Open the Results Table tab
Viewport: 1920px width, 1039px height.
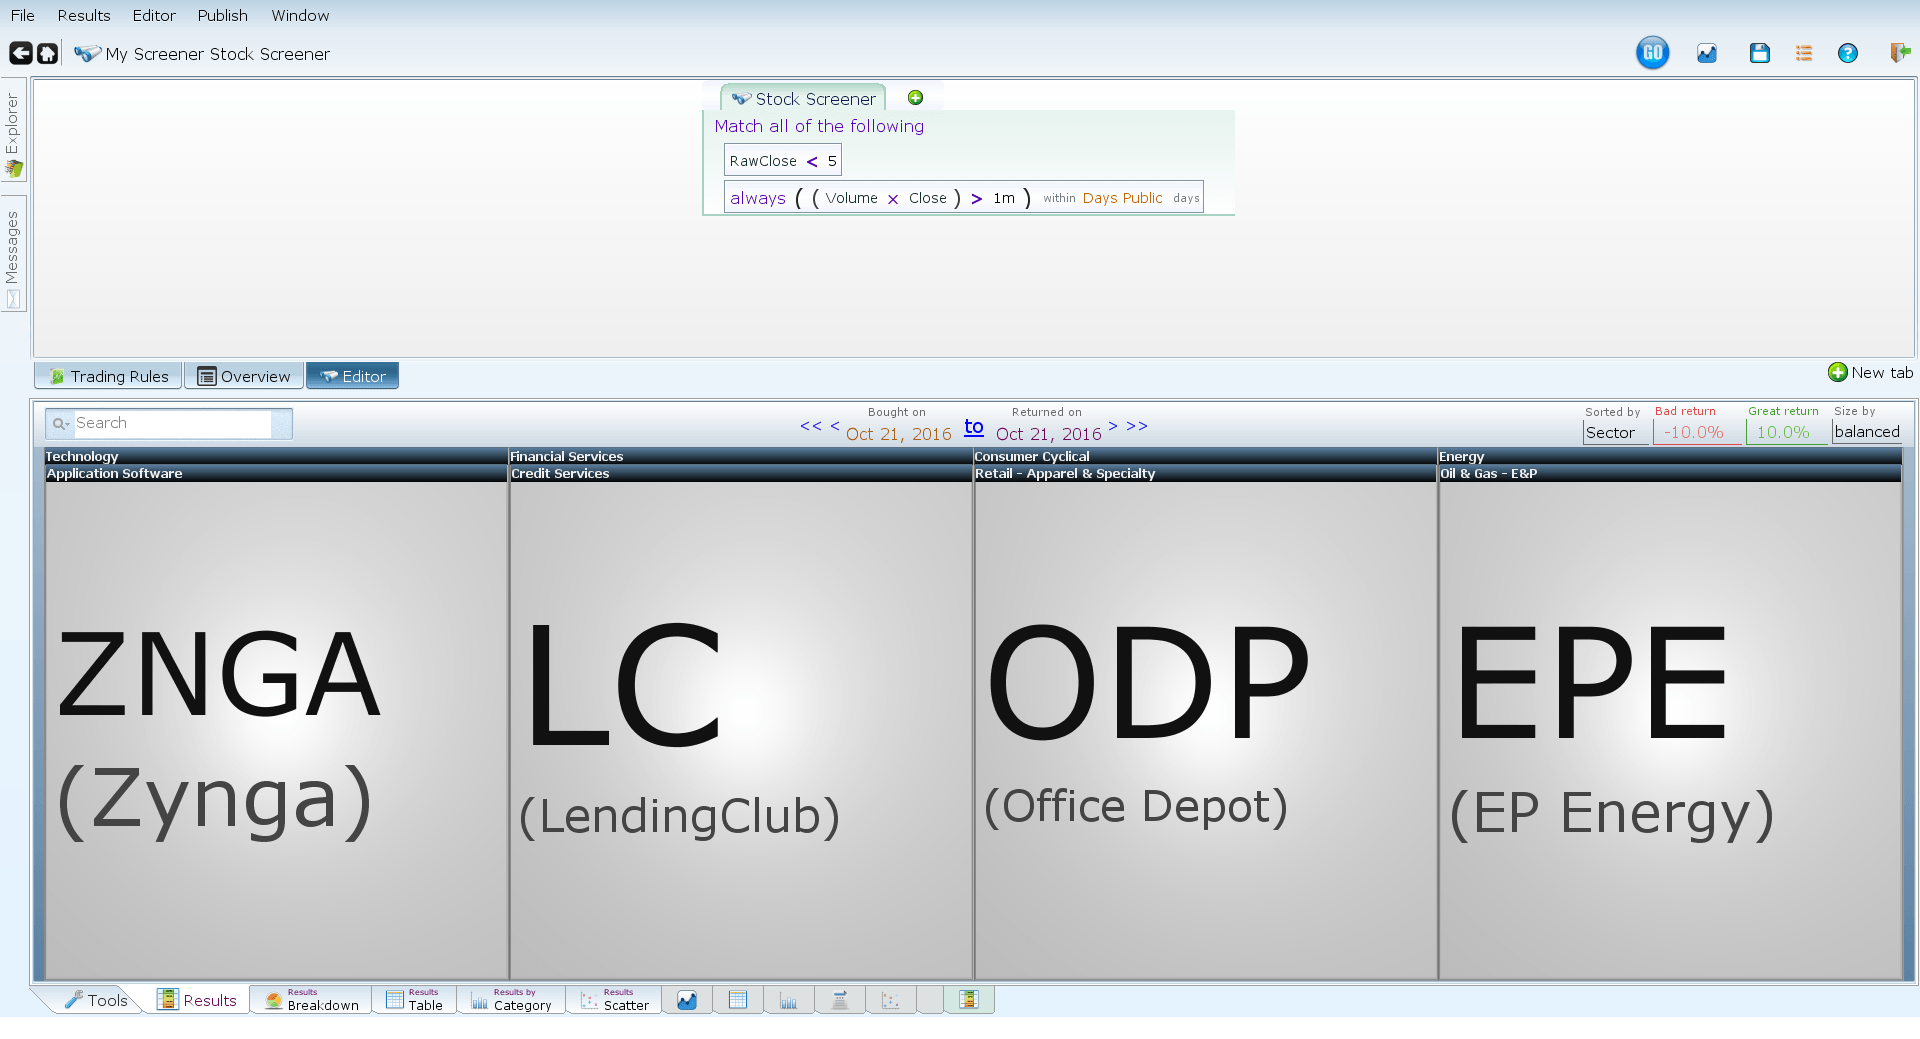point(415,1000)
